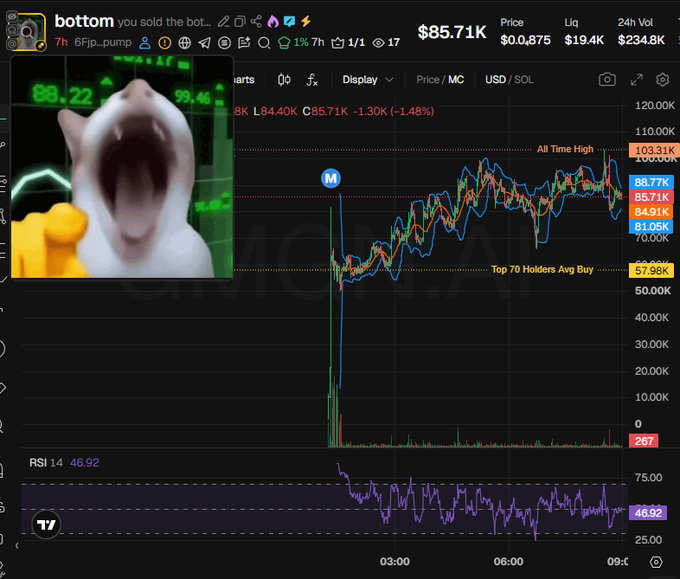Image resolution: width=680 pixels, height=579 pixels.
Task: Click the note with sparkle icon
Action: point(244,43)
